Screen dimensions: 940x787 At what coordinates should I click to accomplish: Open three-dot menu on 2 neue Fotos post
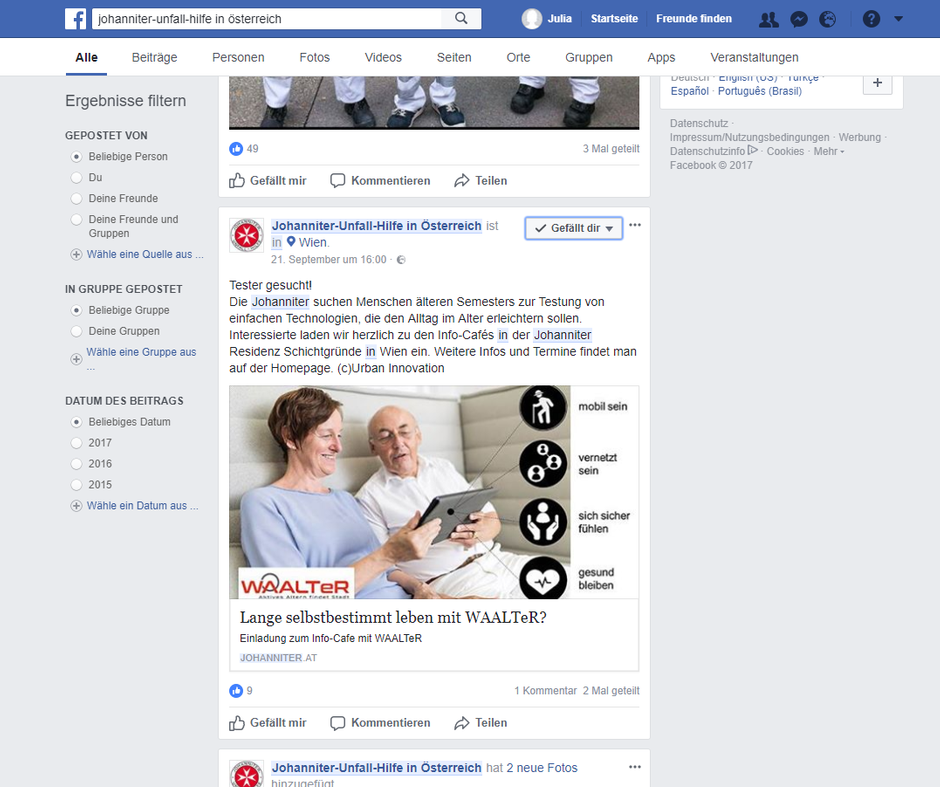pos(635,767)
